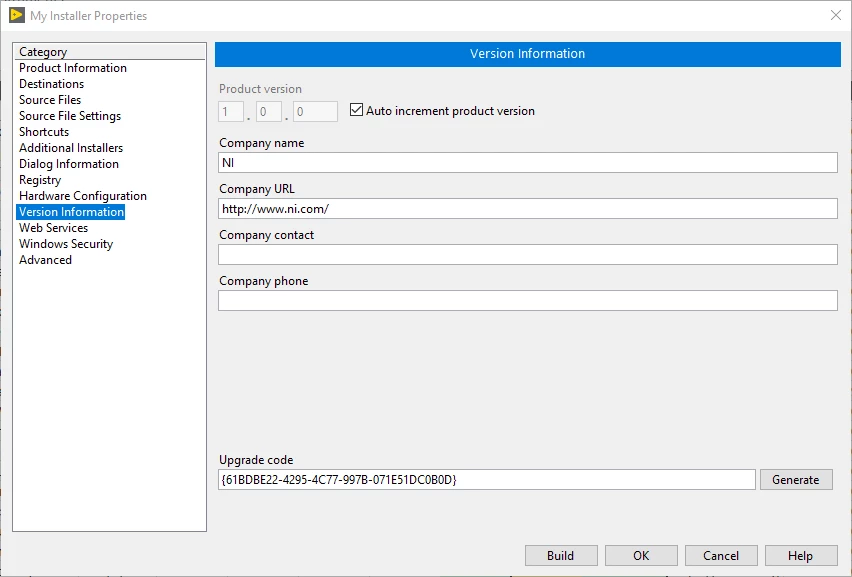852x577 pixels.
Task: Go to the Advanced category
Action: click(46, 260)
